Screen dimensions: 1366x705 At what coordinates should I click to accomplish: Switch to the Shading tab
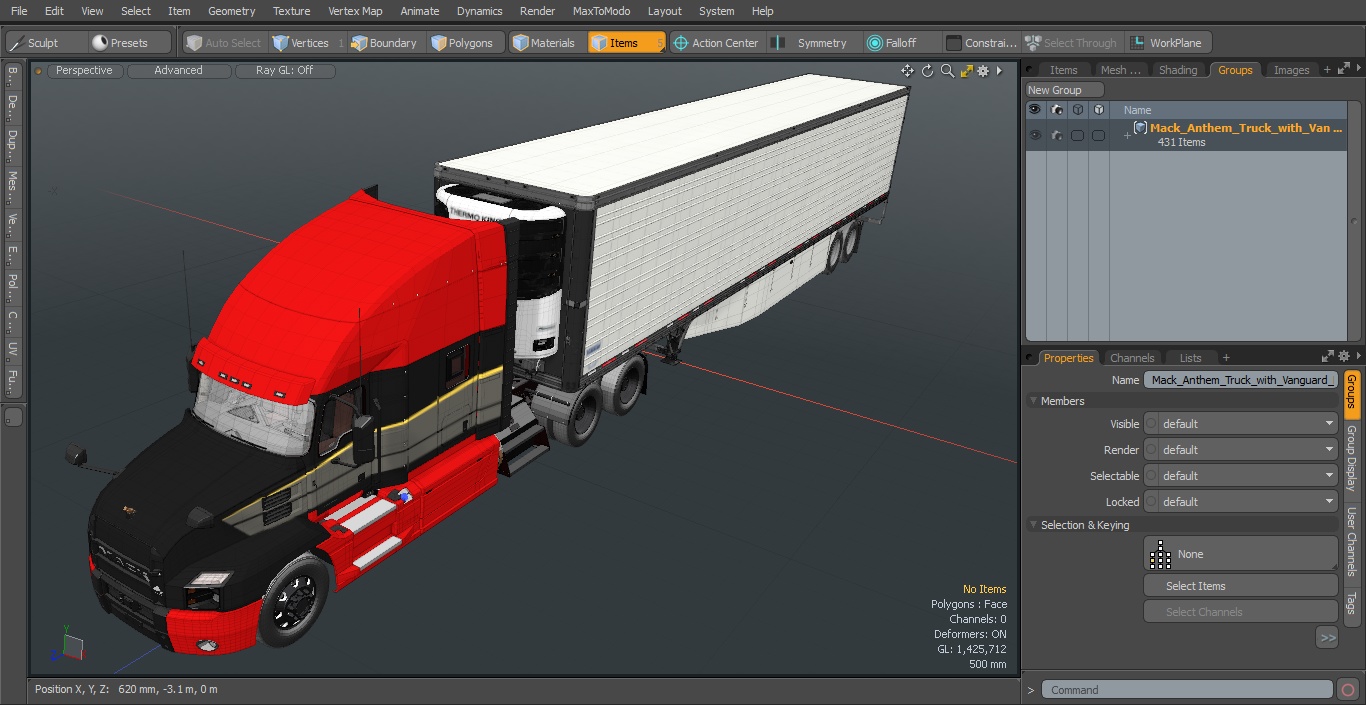[x=1177, y=70]
